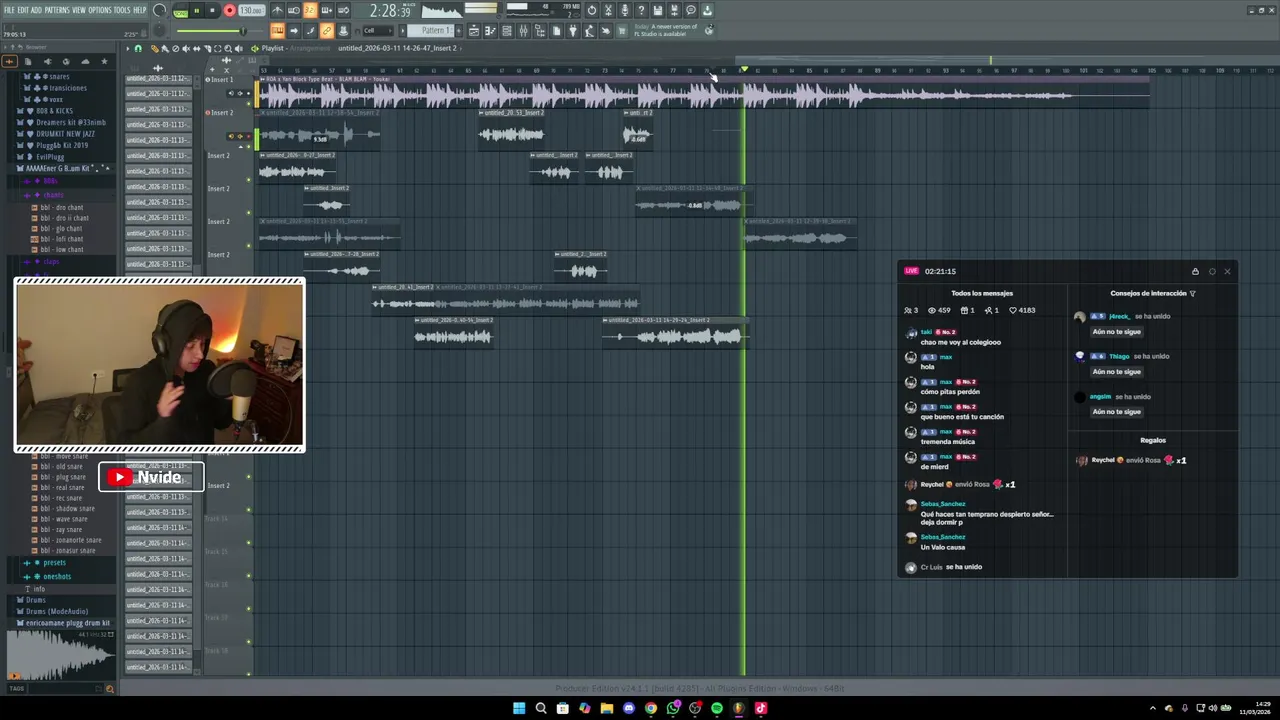This screenshot has width=1280, height=720.
Task: Click the Windows Start button
Action: [x=519, y=708]
